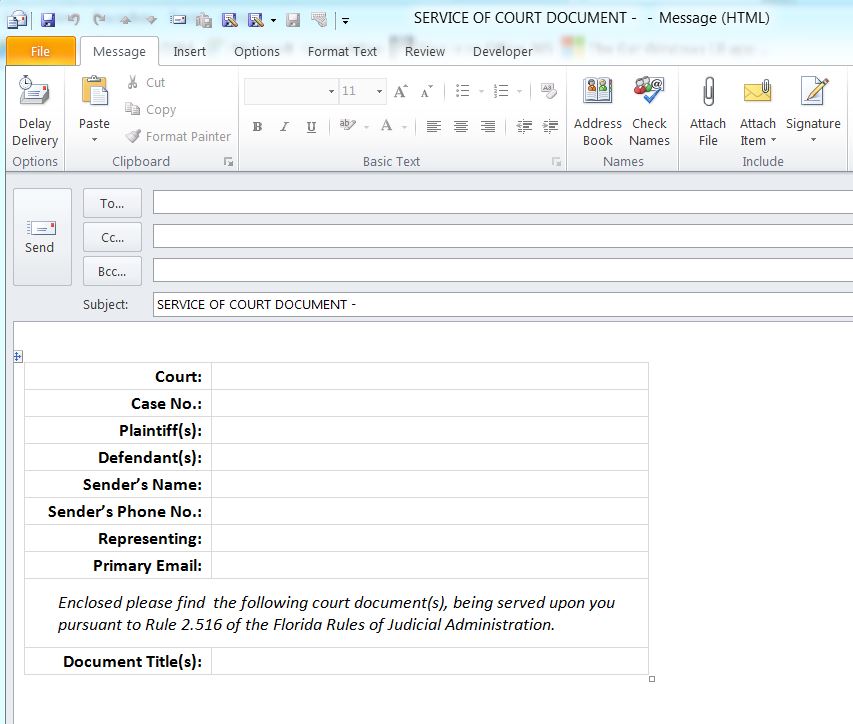Viewport: 853px width, 724px height.
Task: Go to Previous Item with the up arrow
Action: [x=126, y=20]
